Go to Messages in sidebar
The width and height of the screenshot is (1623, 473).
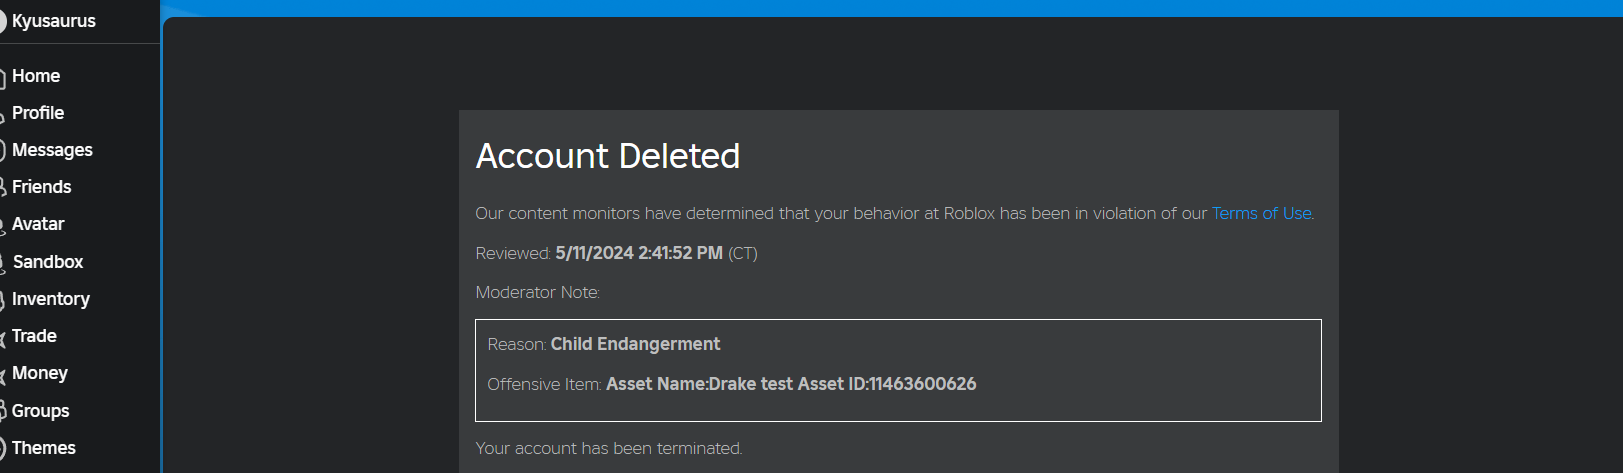(52, 150)
